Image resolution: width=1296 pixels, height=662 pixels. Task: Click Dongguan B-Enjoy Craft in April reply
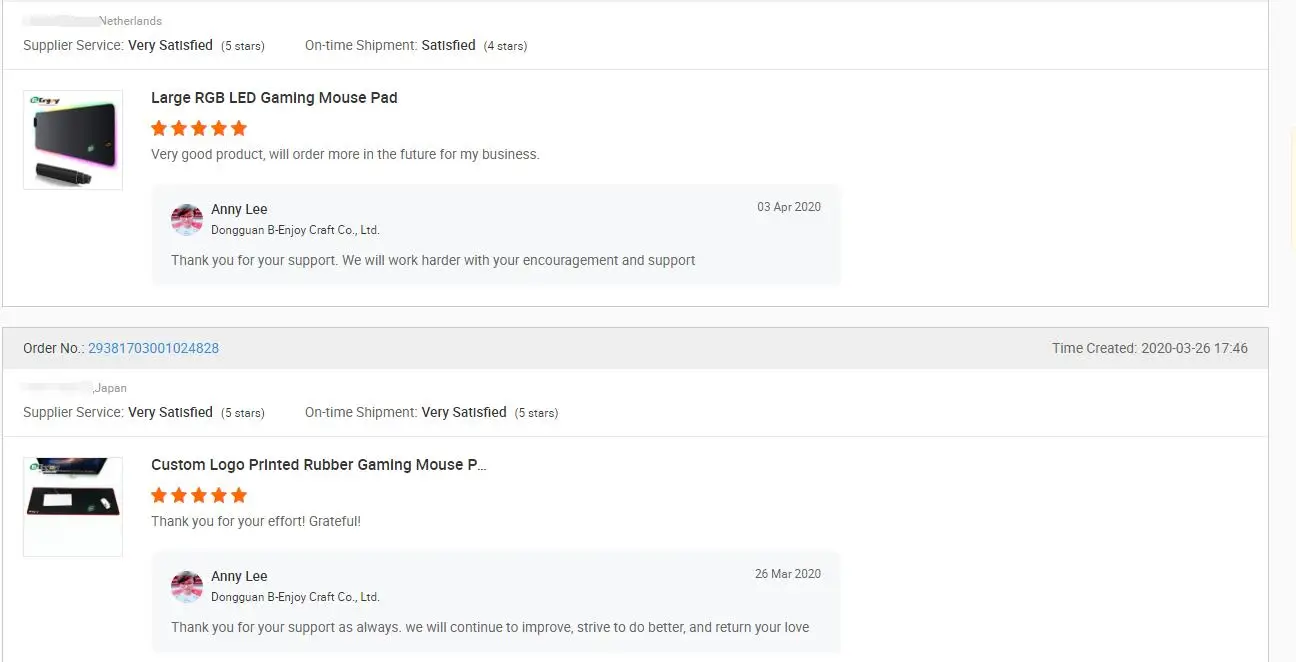click(x=295, y=230)
